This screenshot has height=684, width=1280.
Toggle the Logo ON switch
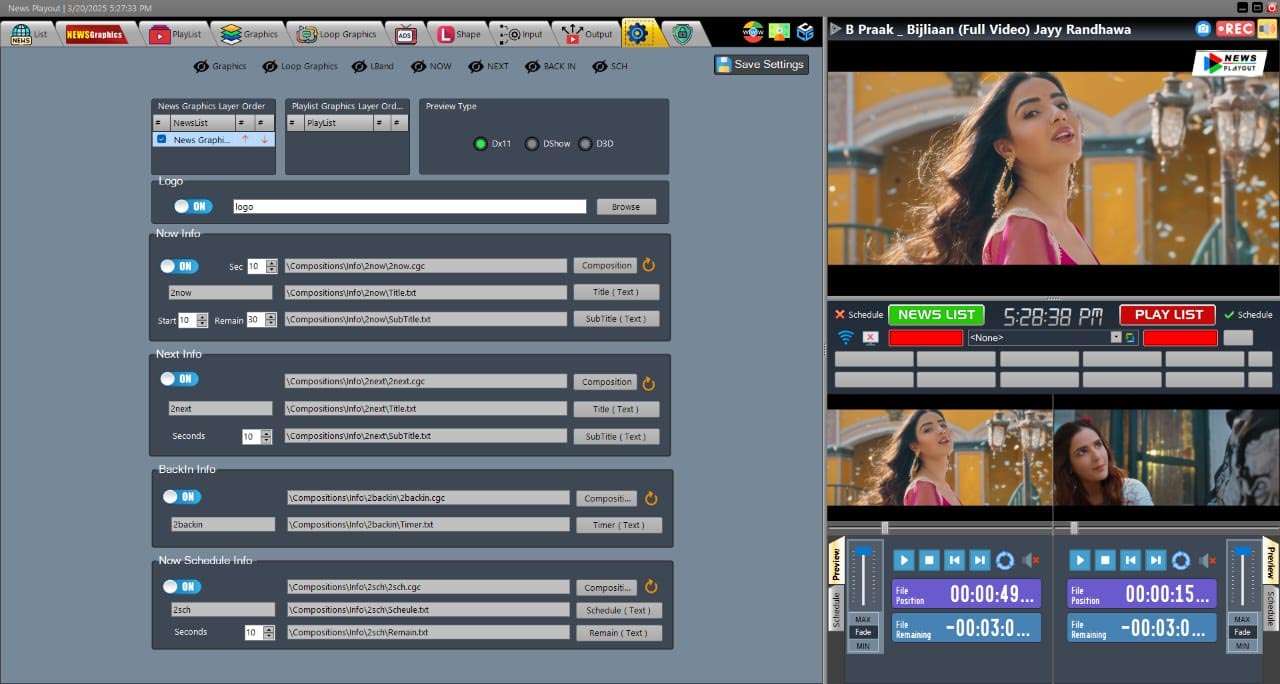click(x=193, y=206)
